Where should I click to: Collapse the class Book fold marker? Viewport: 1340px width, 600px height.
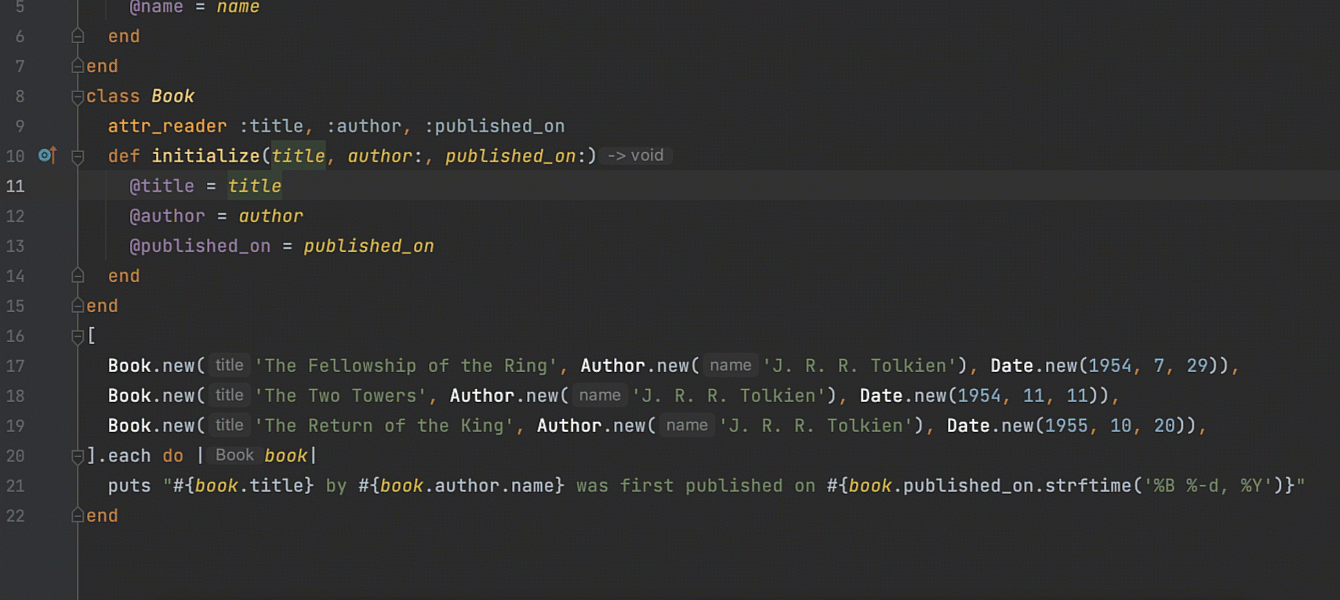click(x=78, y=97)
